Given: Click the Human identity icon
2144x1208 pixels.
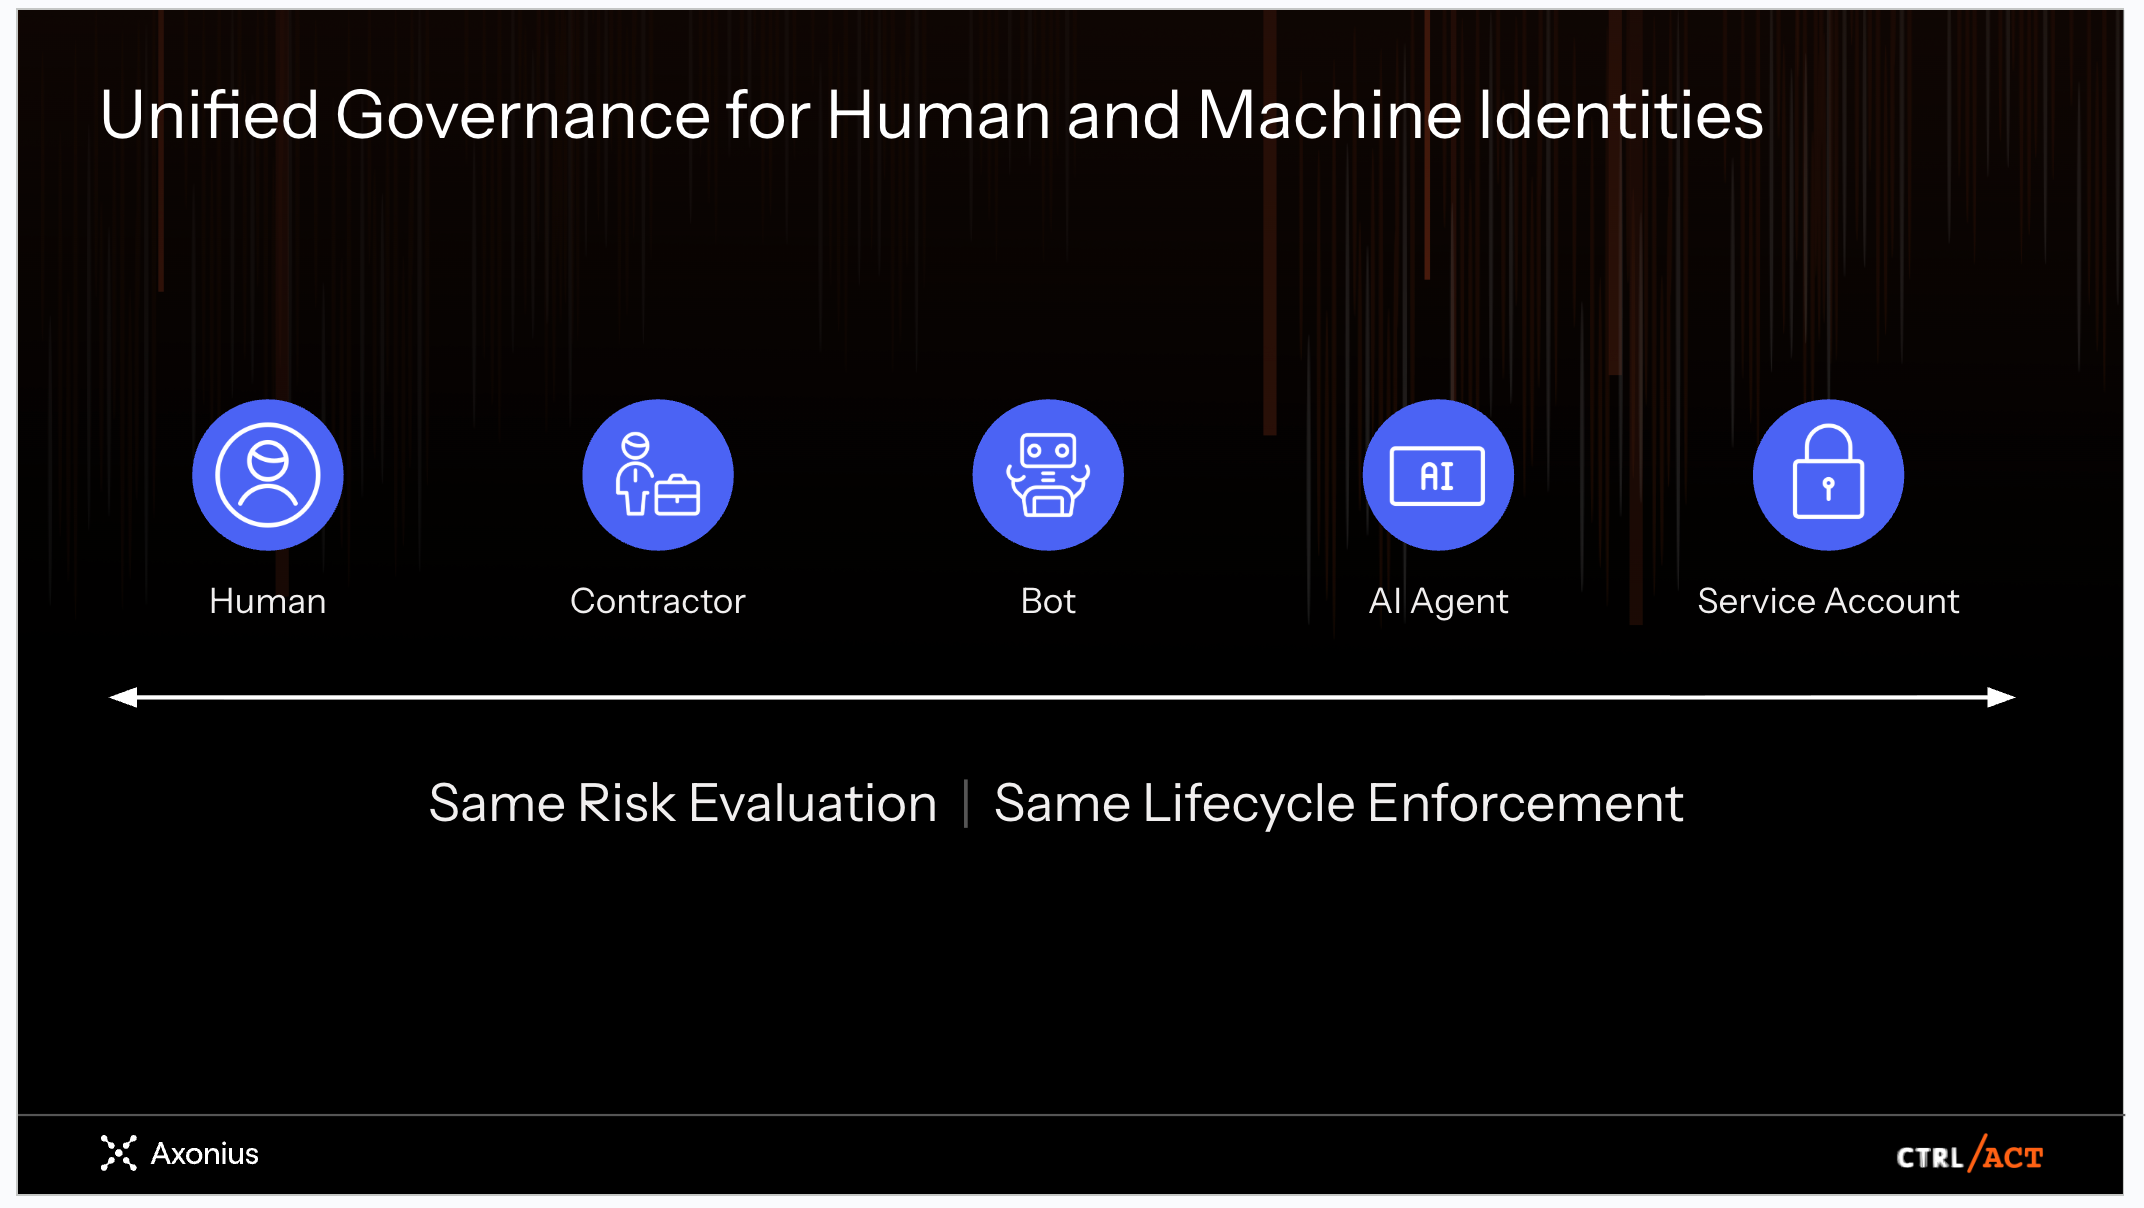Looking at the screenshot, I should (268, 475).
